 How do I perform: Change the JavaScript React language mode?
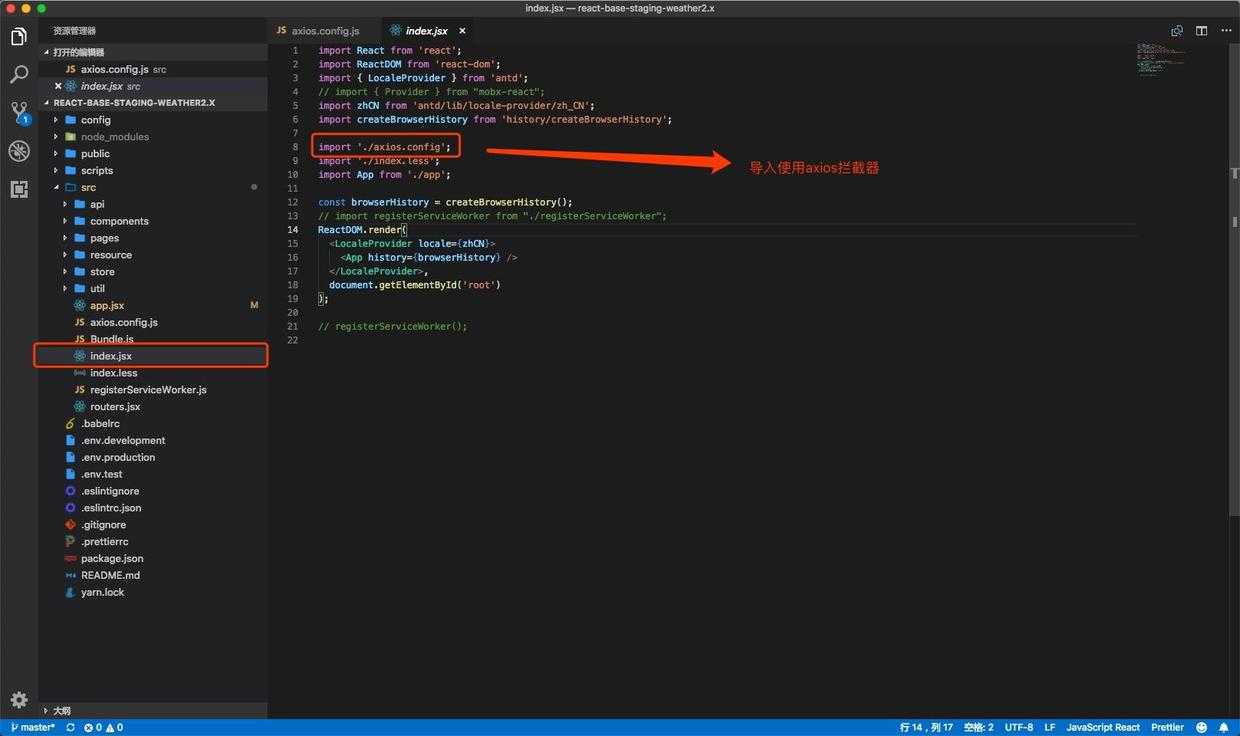[x=1103, y=728]
